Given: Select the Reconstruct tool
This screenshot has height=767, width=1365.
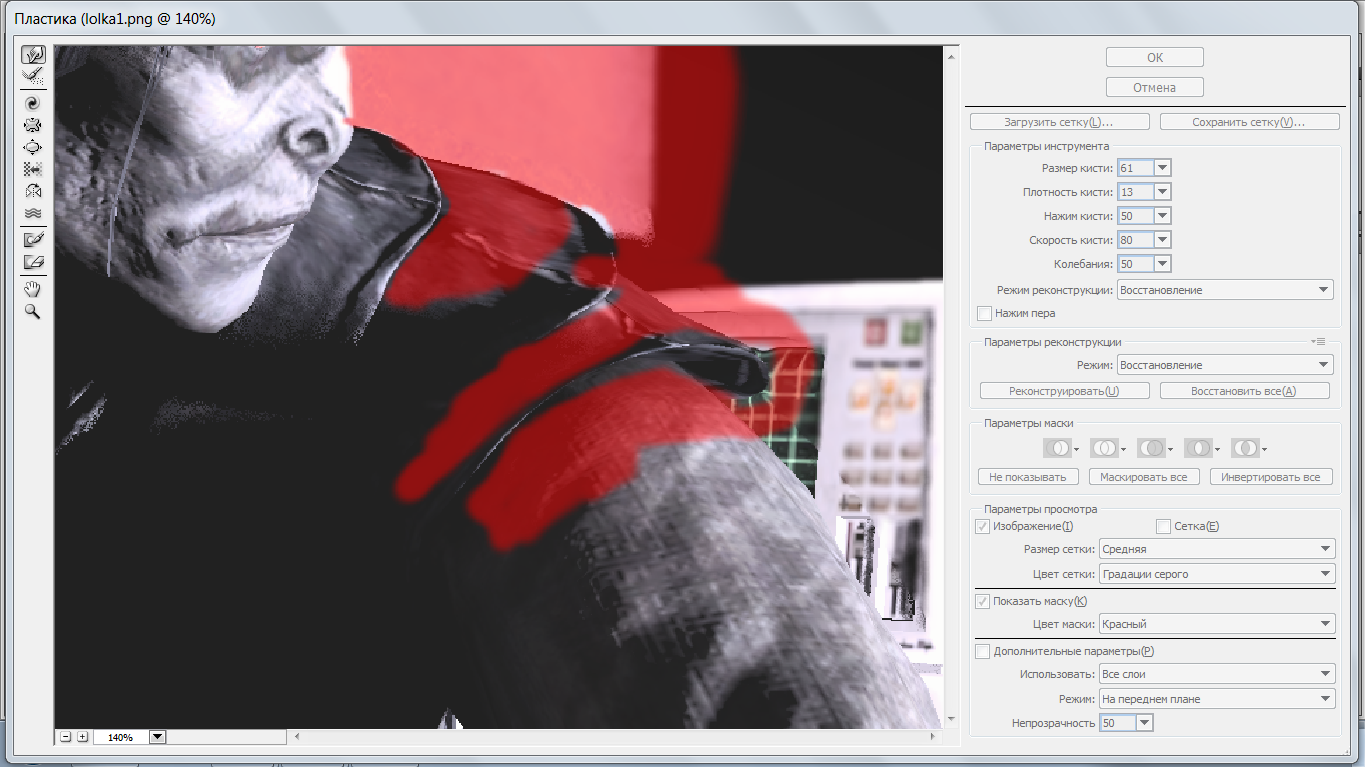Looking at the screenshot, I should (x=32, y=75).
